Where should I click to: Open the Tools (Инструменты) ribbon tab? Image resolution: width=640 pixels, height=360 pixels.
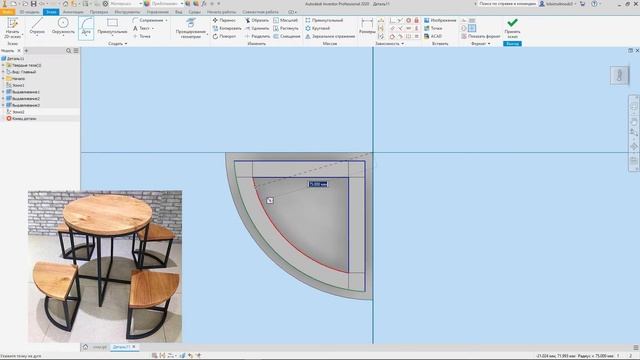[x=127, y=12]
